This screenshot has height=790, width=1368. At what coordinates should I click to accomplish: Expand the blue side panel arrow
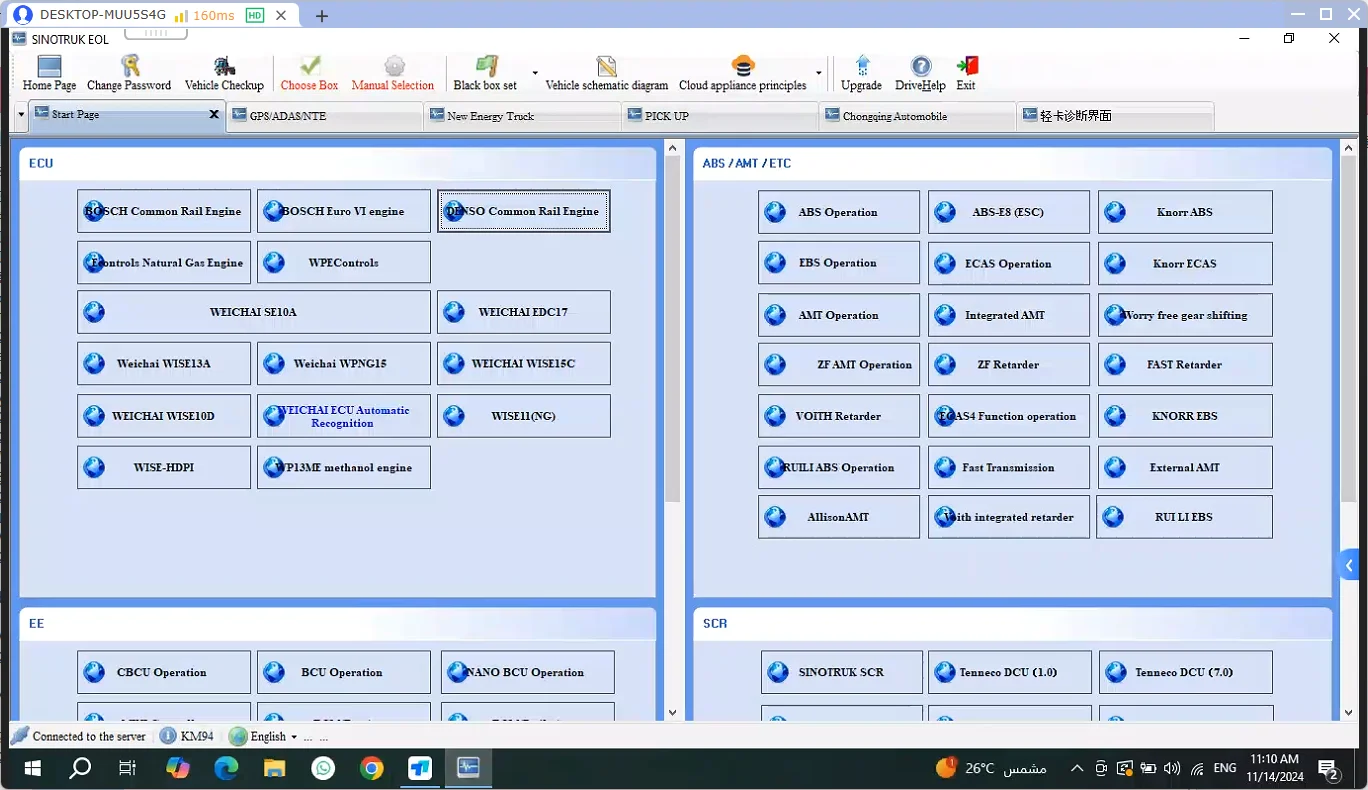pos(1349,565)
